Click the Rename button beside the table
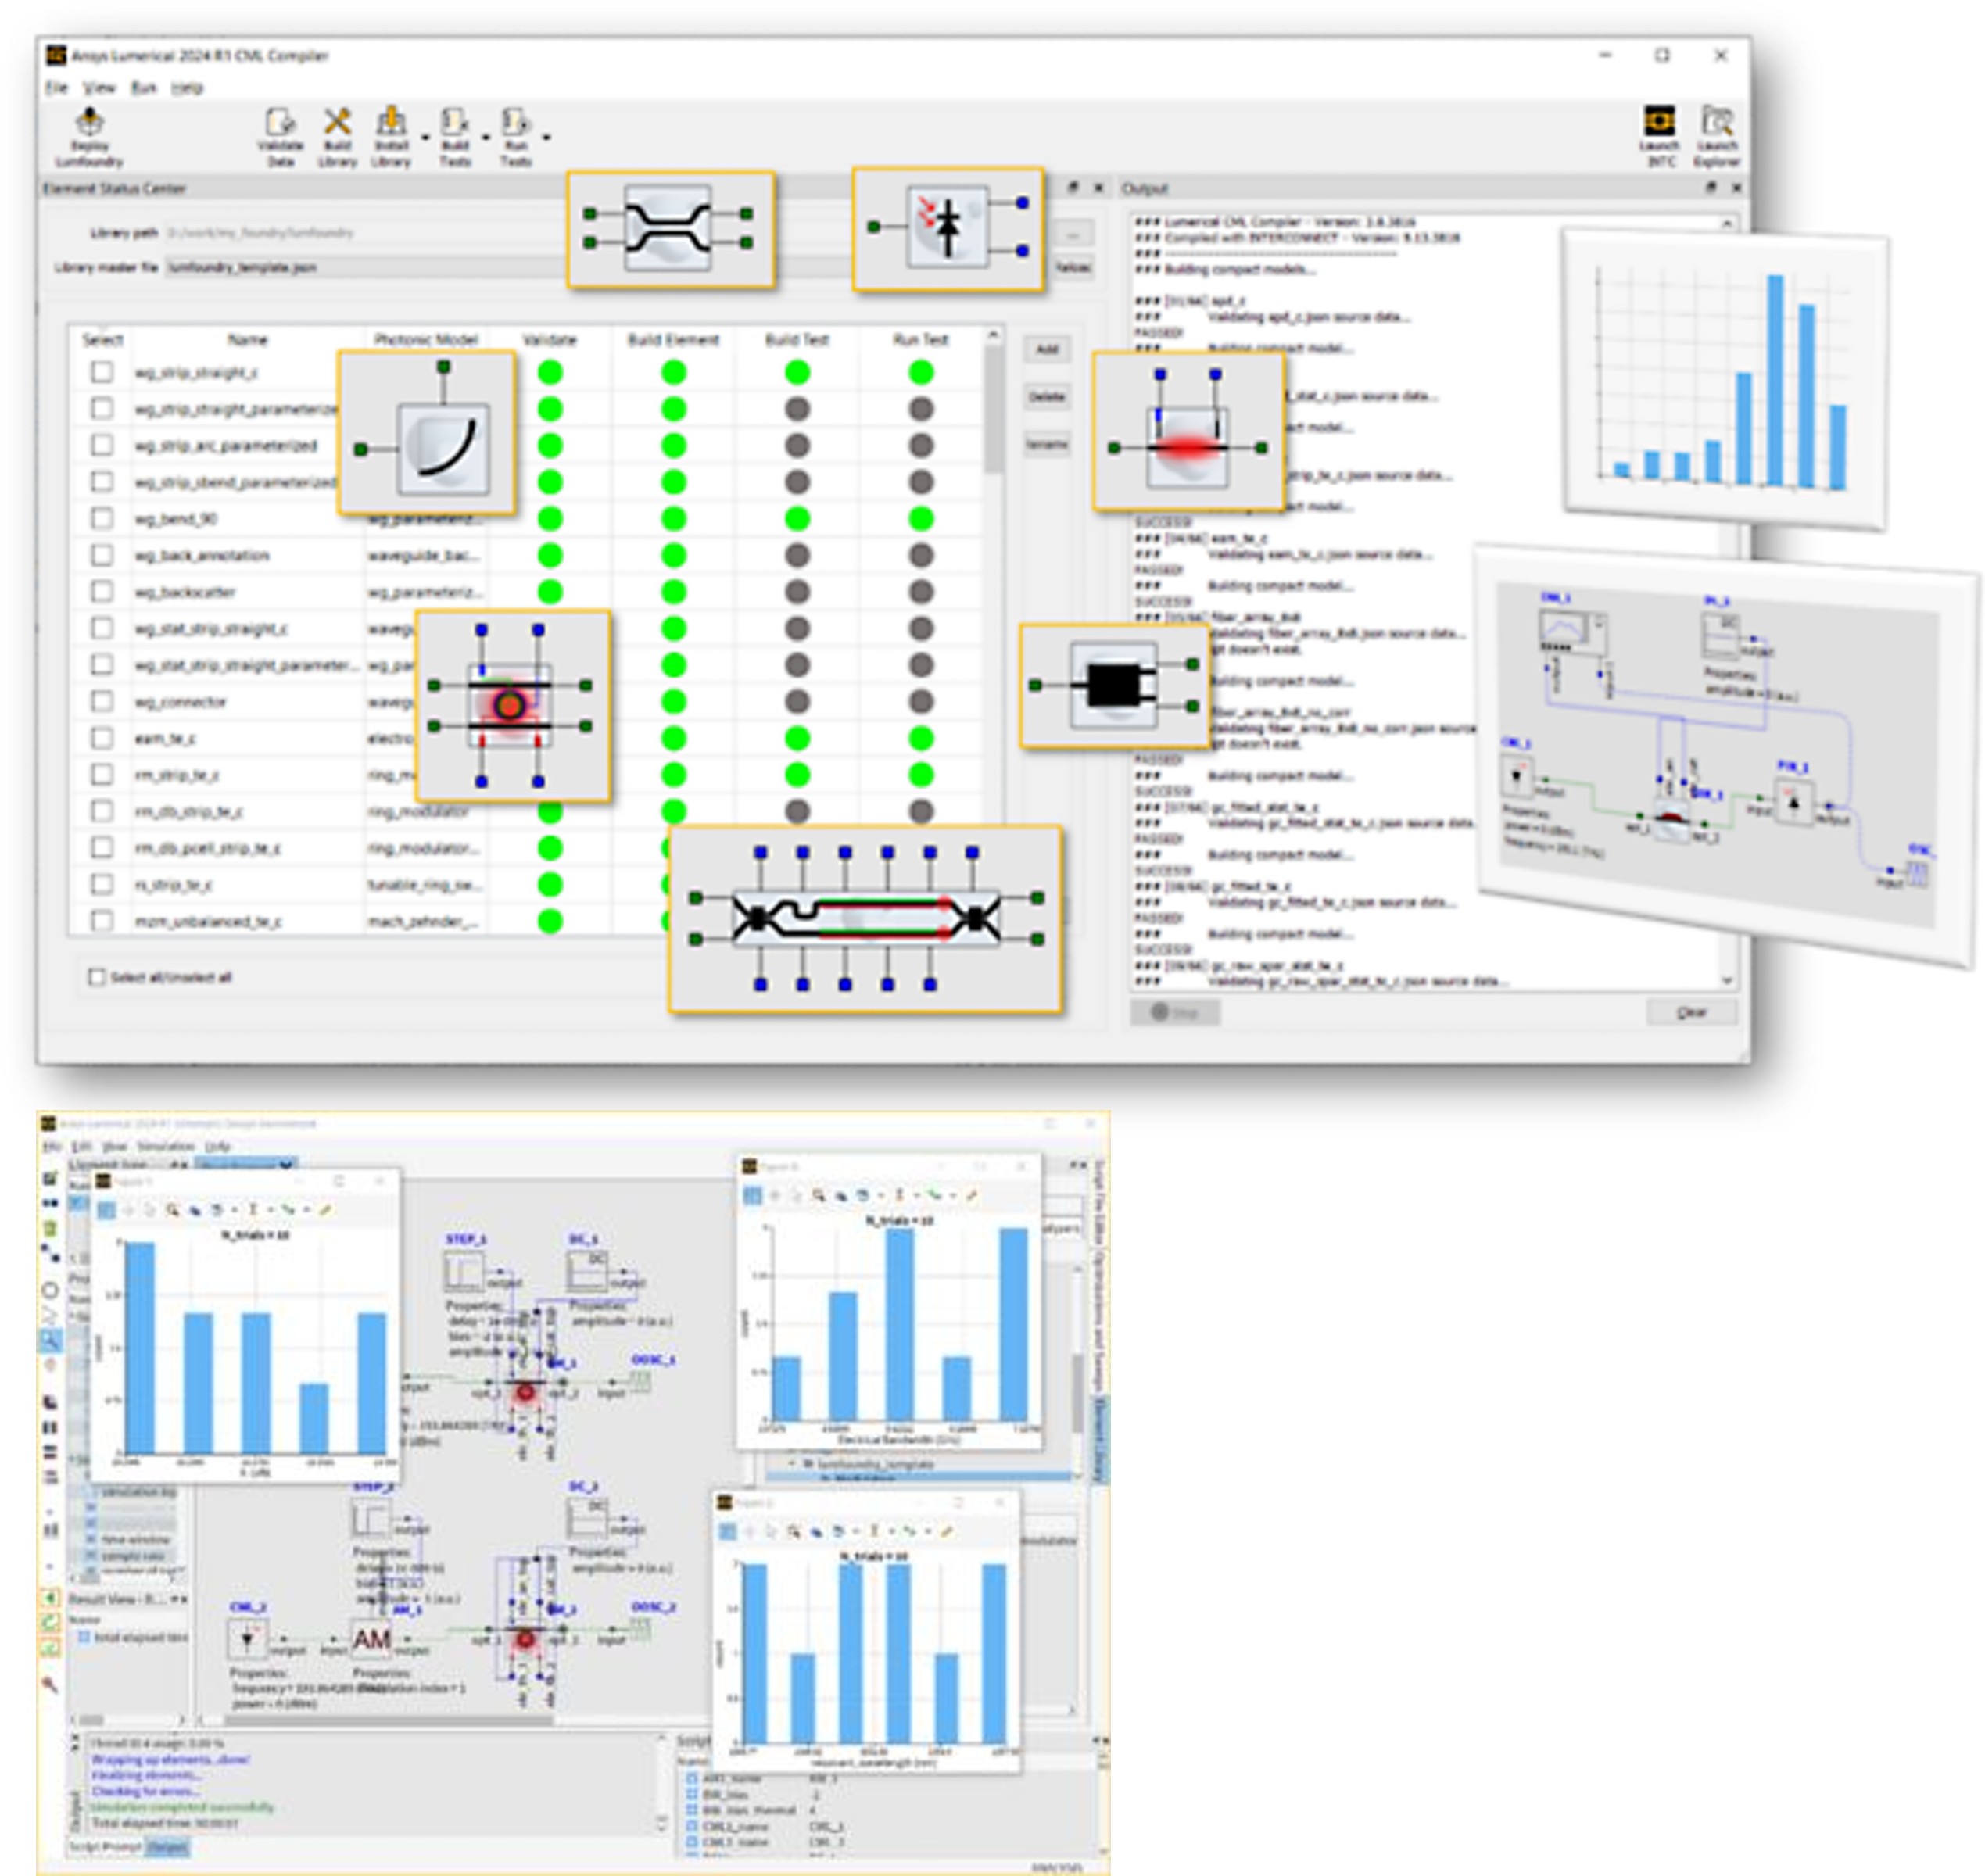This screenshot has width=1985, height=1876. pyautogui.click(x=1046, y=443)
